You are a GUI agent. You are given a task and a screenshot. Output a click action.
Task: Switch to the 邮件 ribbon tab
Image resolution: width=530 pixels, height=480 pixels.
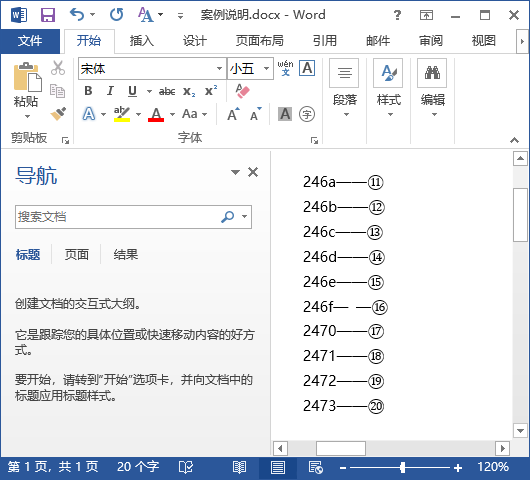click(378, 41)
